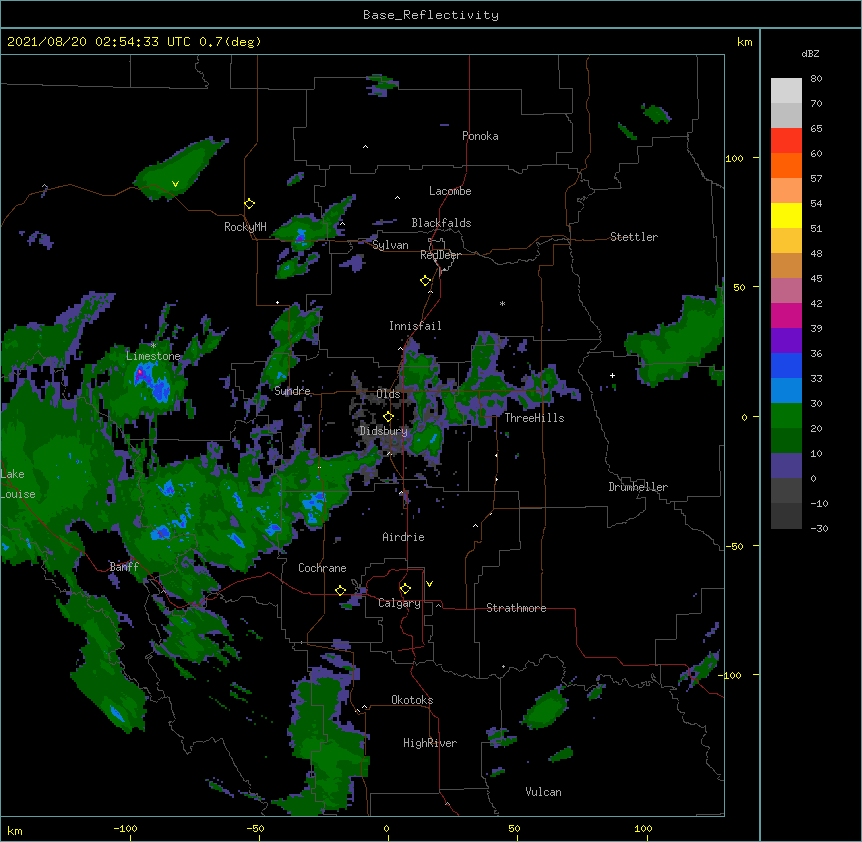Click the white asterisk above Limestone

pyautogui.click(x=153, y=346)
